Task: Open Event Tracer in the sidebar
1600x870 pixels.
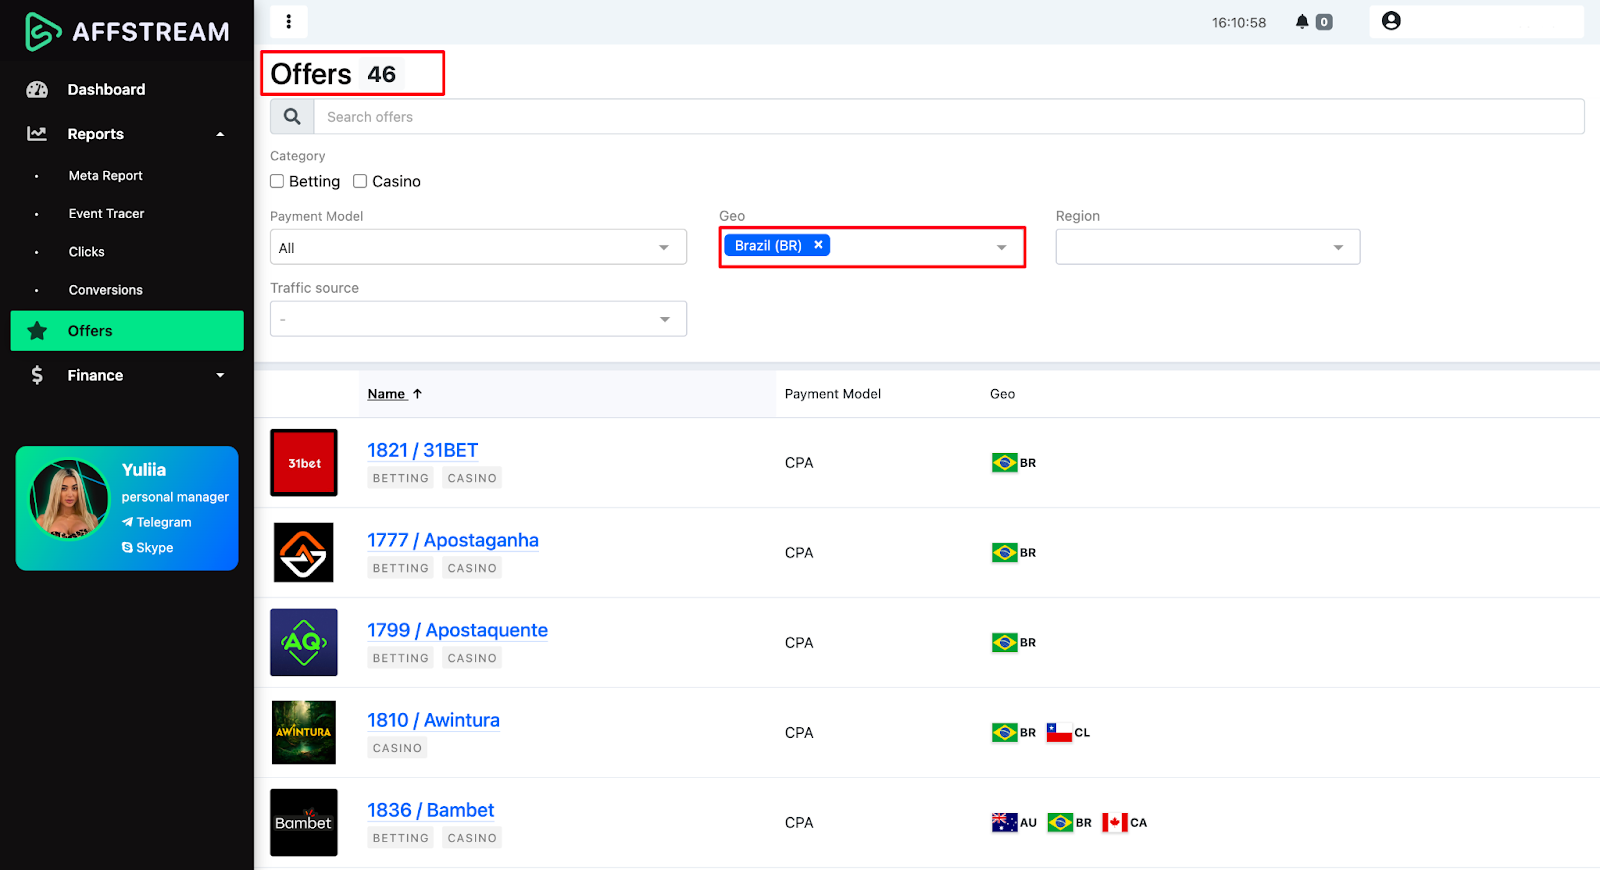Action: (106, 214)
